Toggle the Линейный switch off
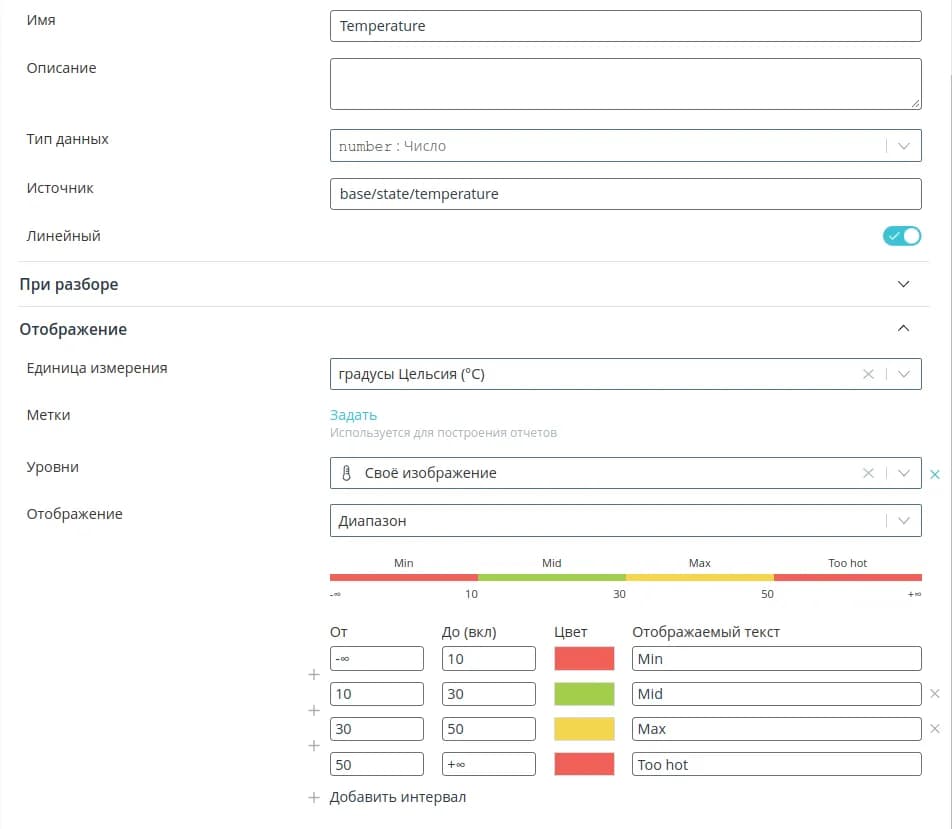 [x=901, y=236]
